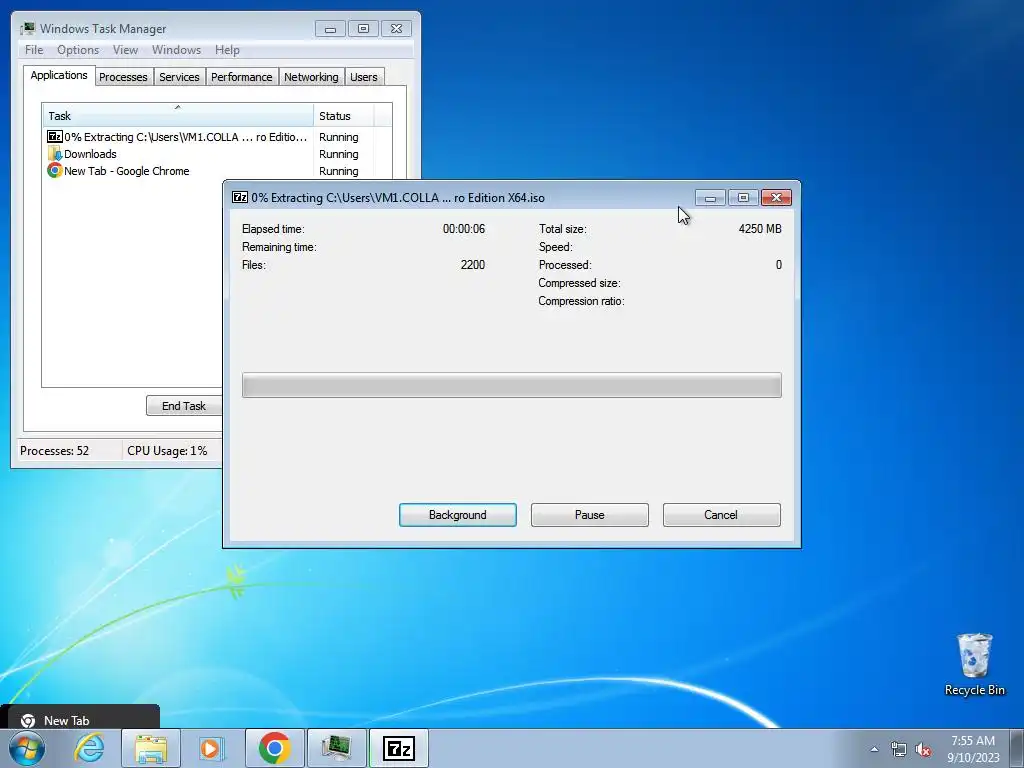Click End Task button in Task Manager
This screenshot has height=768, width=1024.
(184, 406)
